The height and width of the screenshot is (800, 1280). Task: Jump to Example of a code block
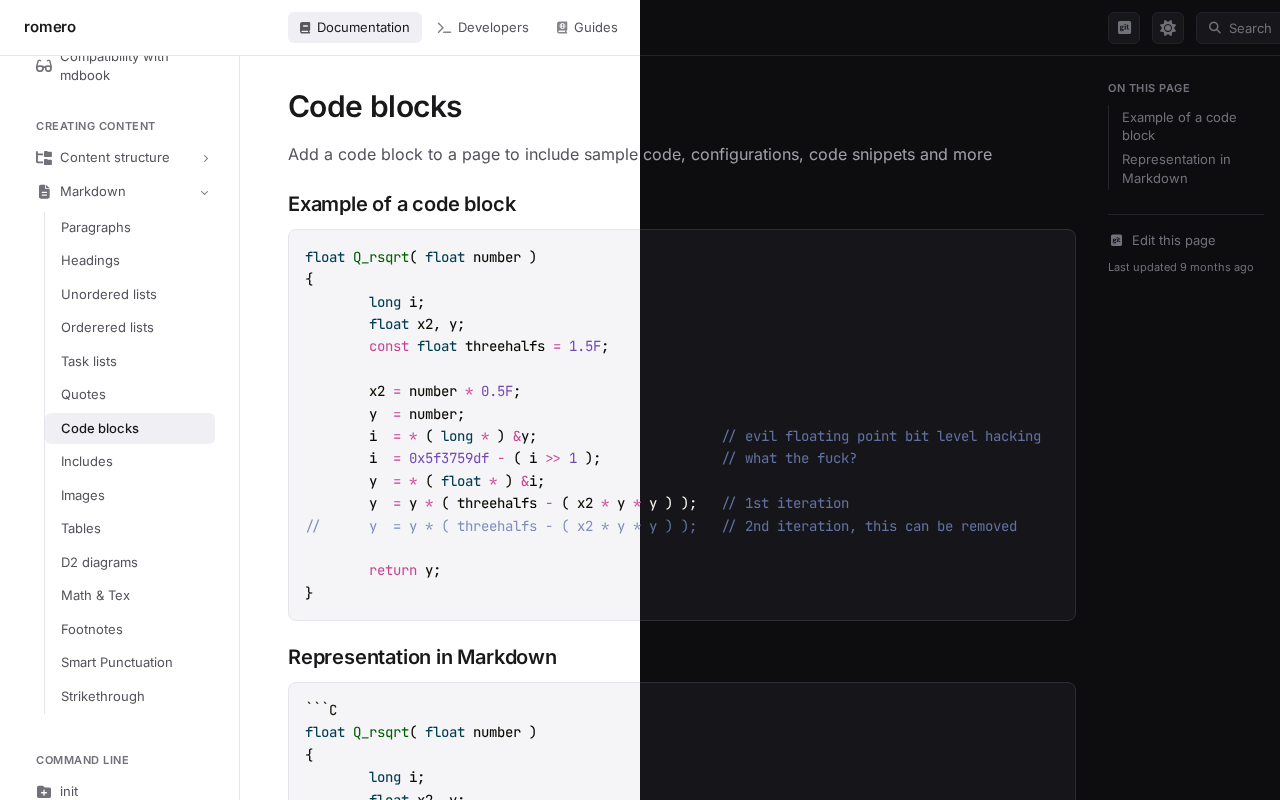pyautogui.click(x=1179, y=126)
